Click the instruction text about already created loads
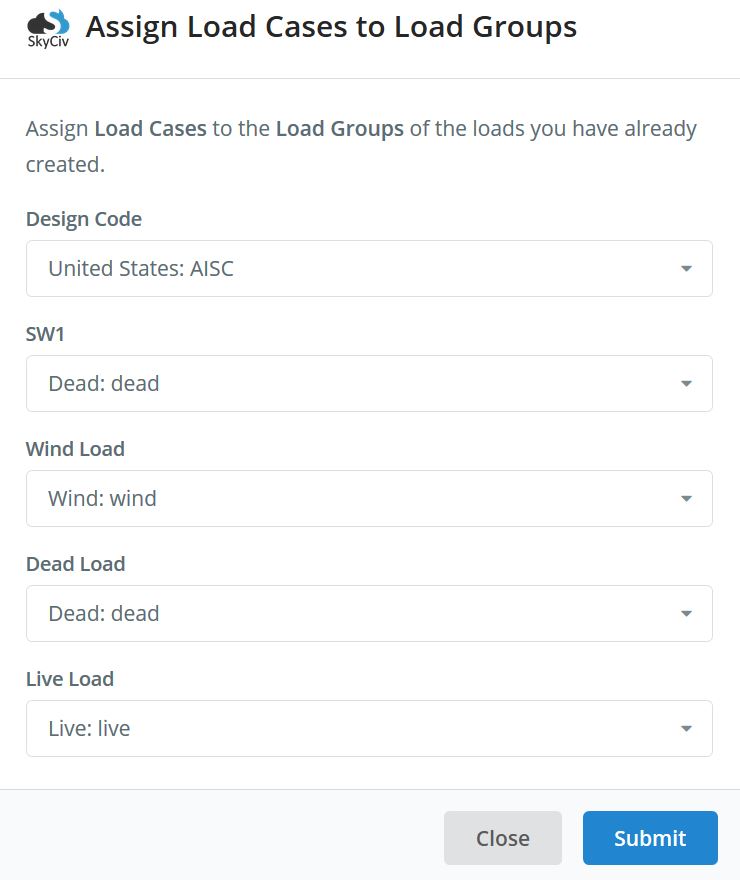The image size is (740, 880). coord(361,146)
